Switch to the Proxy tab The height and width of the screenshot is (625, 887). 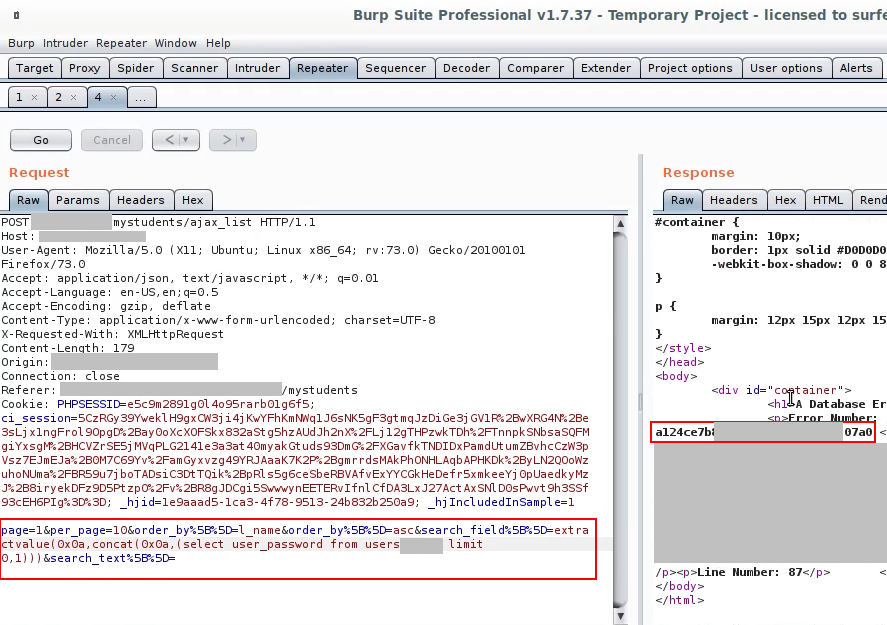point(85,68)
